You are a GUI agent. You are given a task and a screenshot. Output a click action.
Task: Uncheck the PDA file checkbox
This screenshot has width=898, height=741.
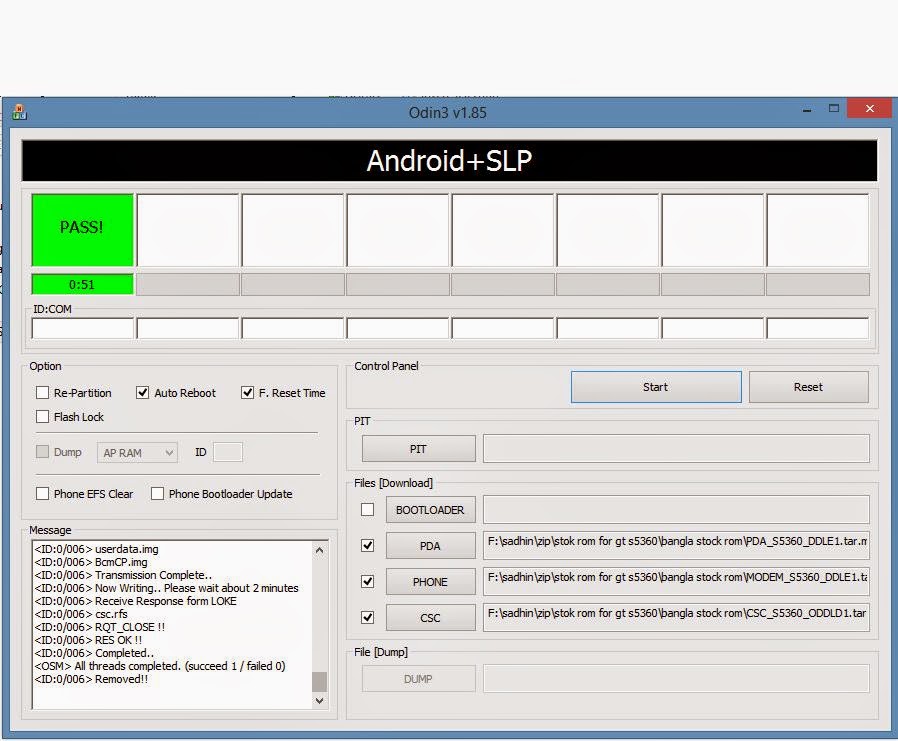click(368, 546)
